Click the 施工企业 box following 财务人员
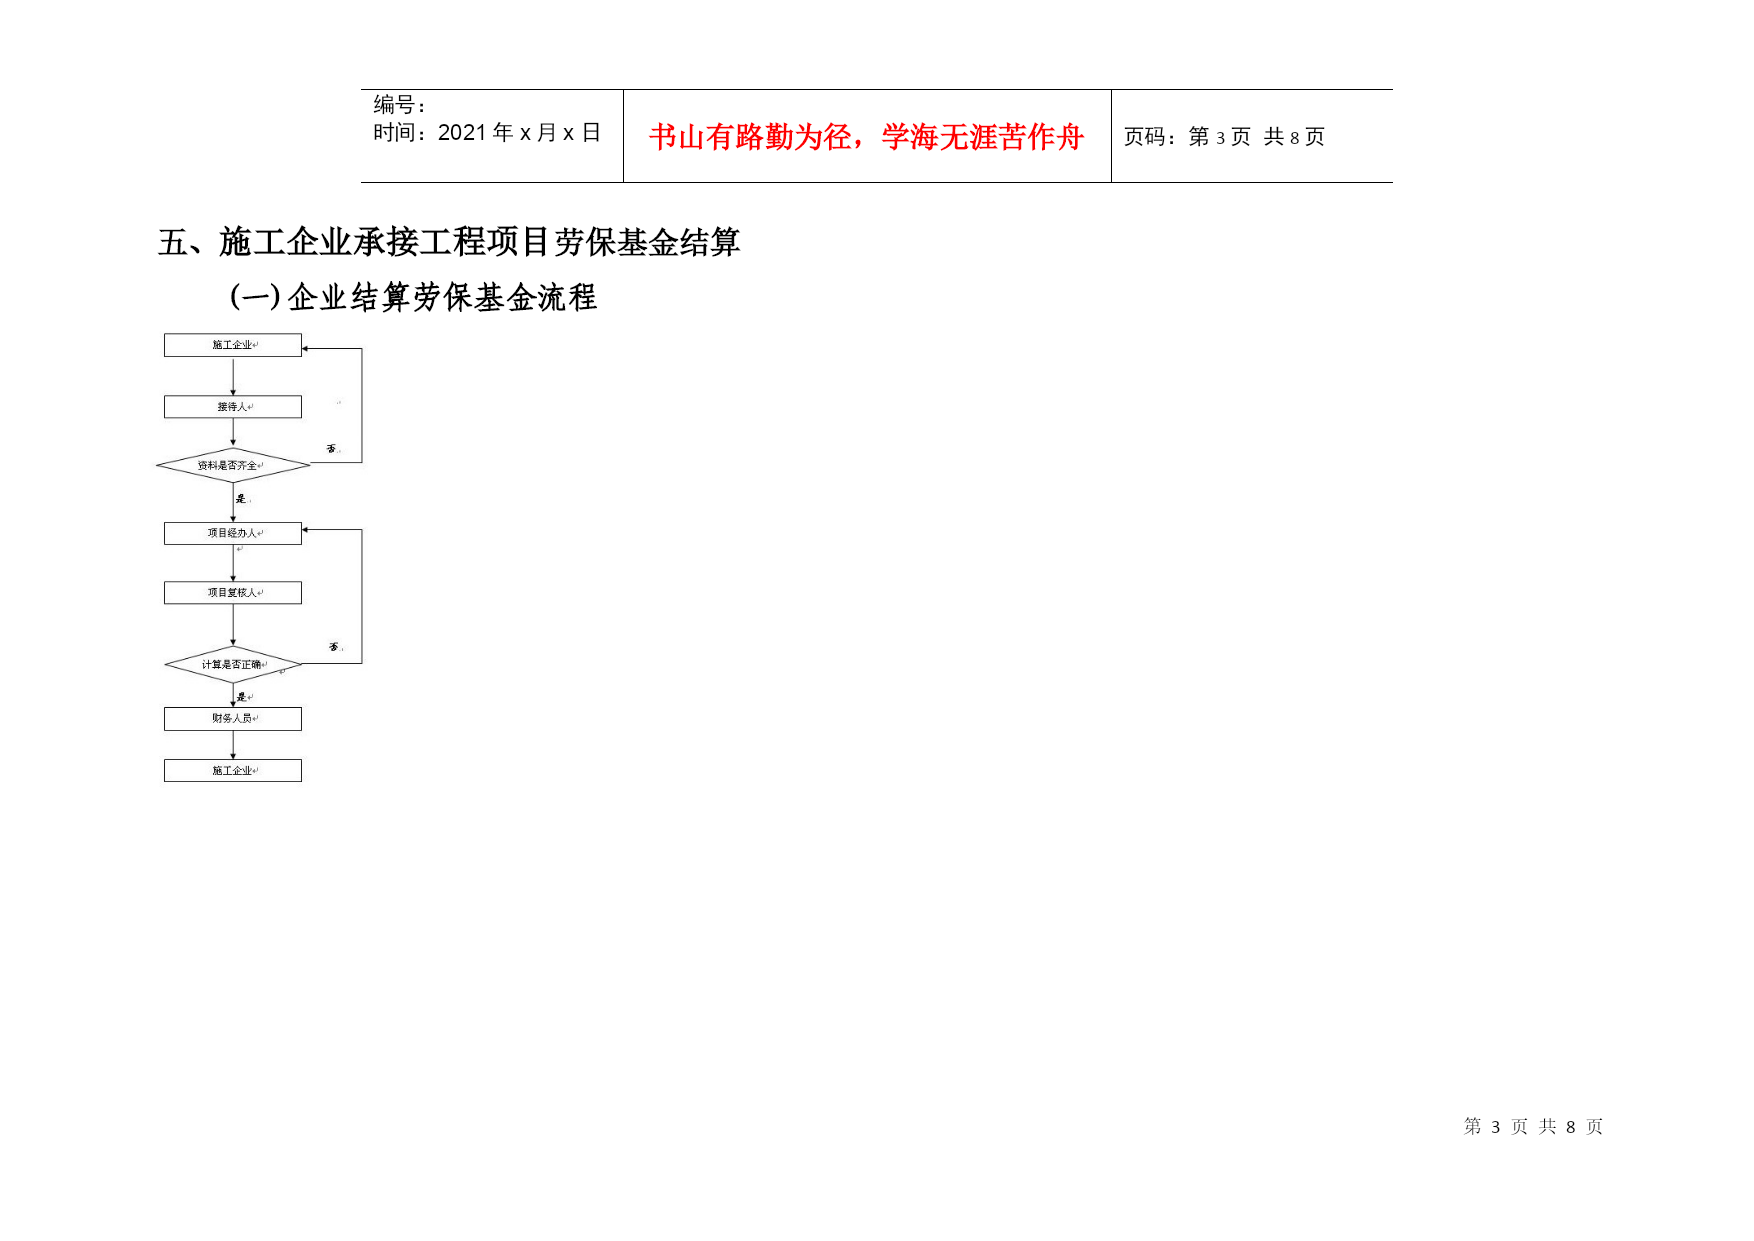The image size is (1754, 1241). tap(233, 771)
